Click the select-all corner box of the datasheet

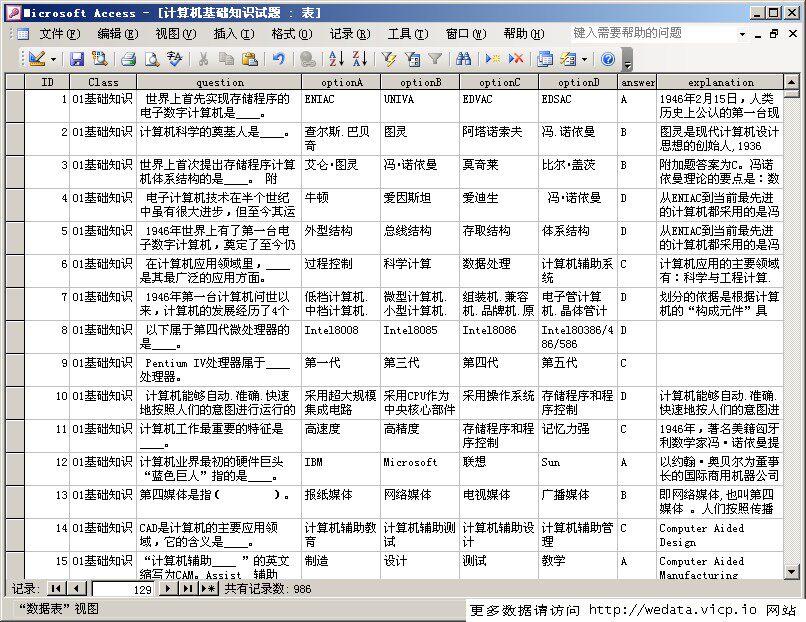tap(15, 82)
